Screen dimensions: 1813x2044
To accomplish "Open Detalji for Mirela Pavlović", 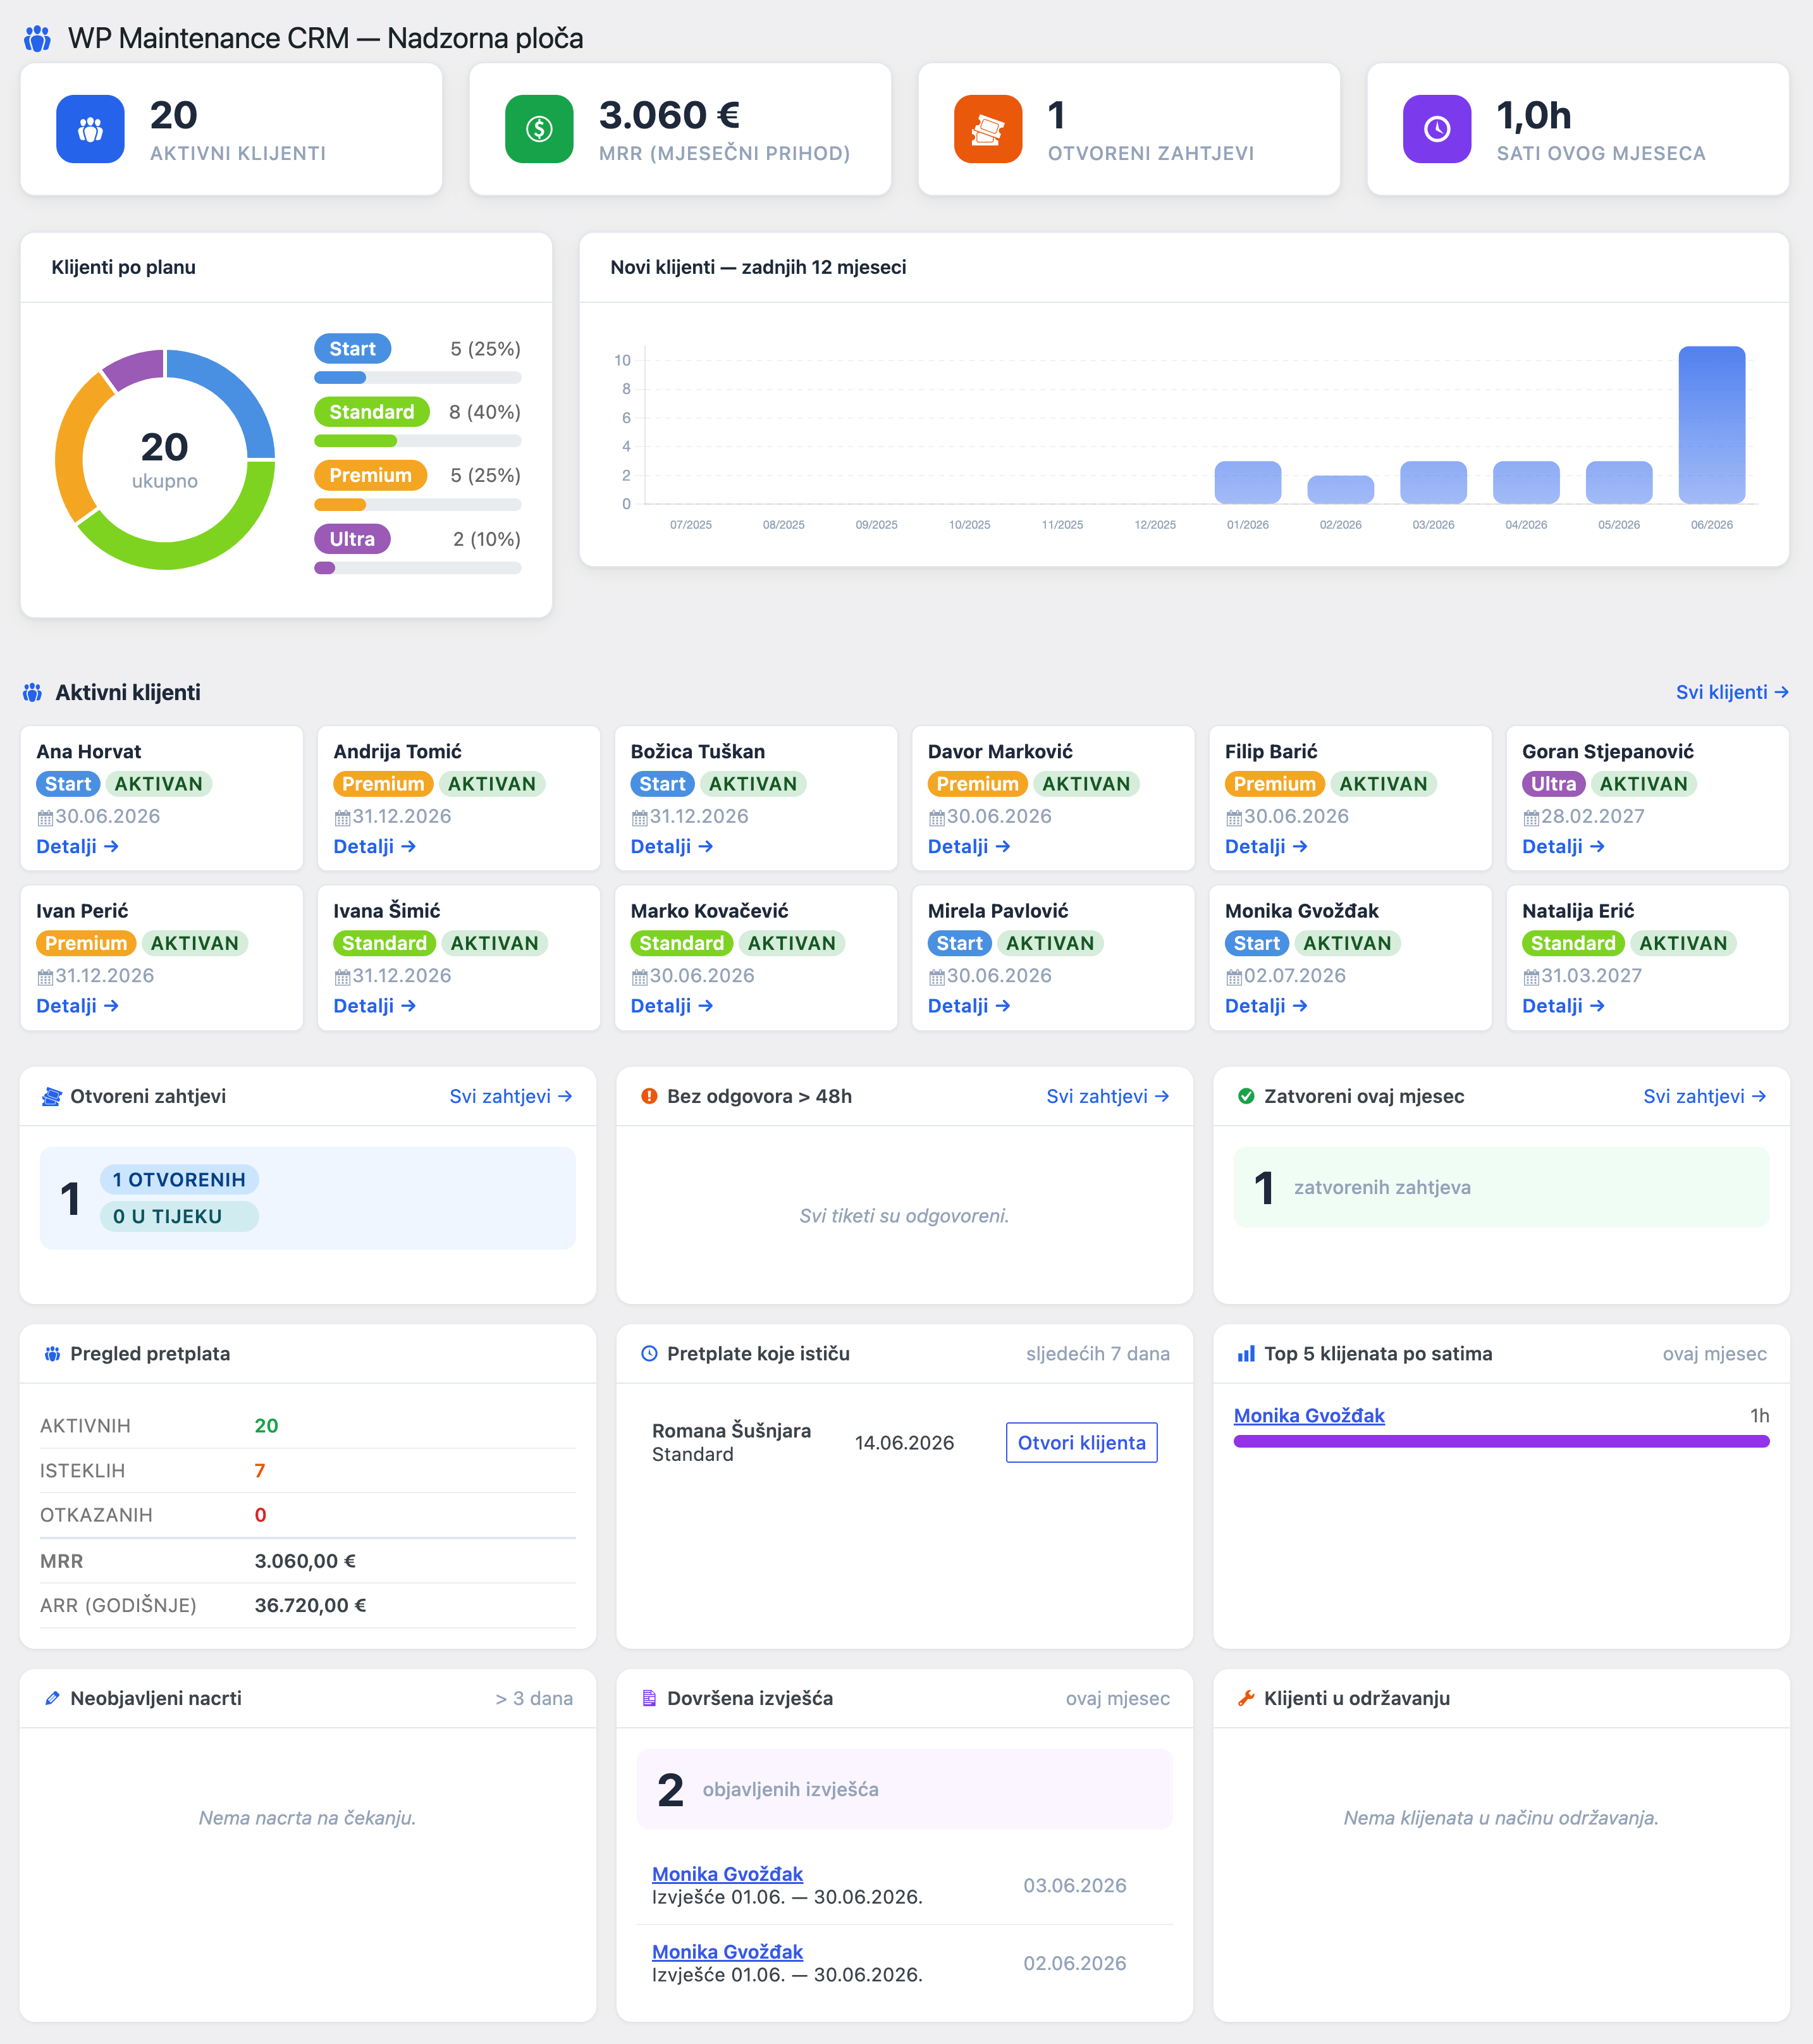I will tap(968, 1006).
